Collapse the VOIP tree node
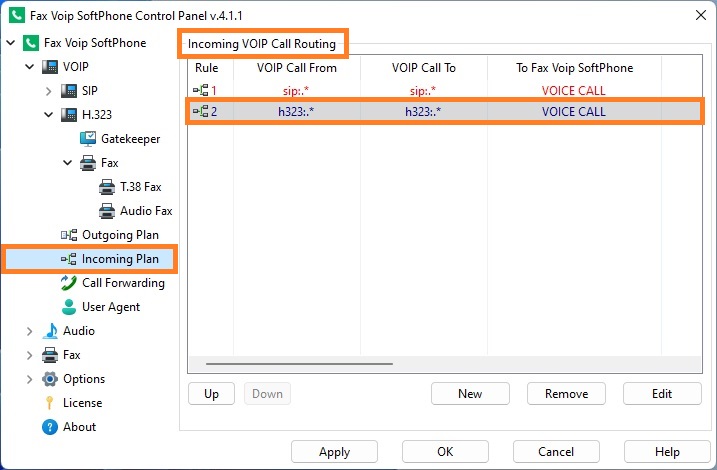 [x=29, y=67]
